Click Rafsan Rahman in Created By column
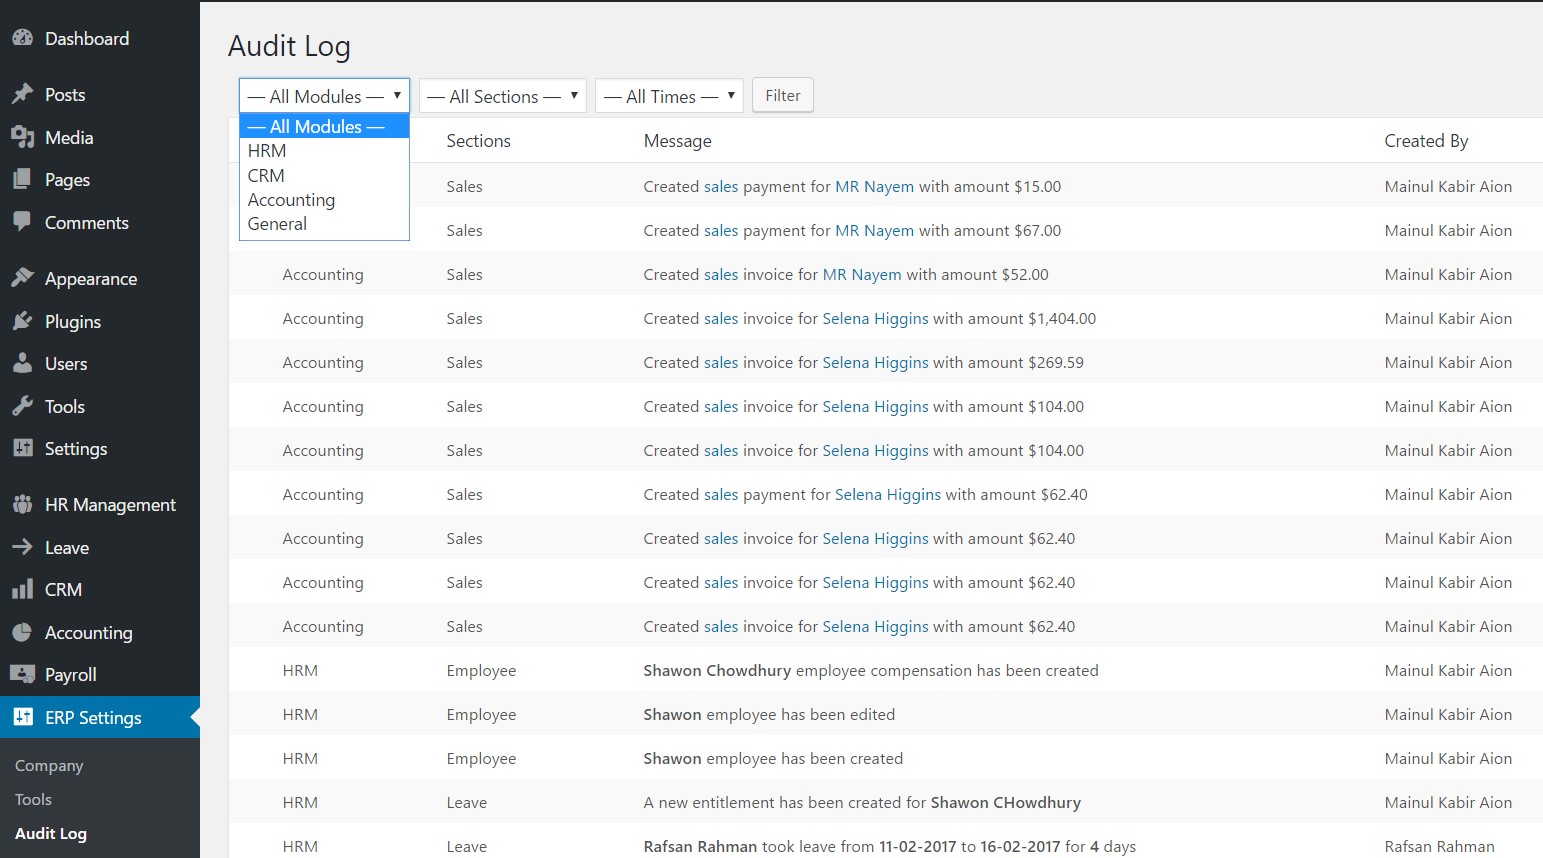 [x=1439, y=846]
